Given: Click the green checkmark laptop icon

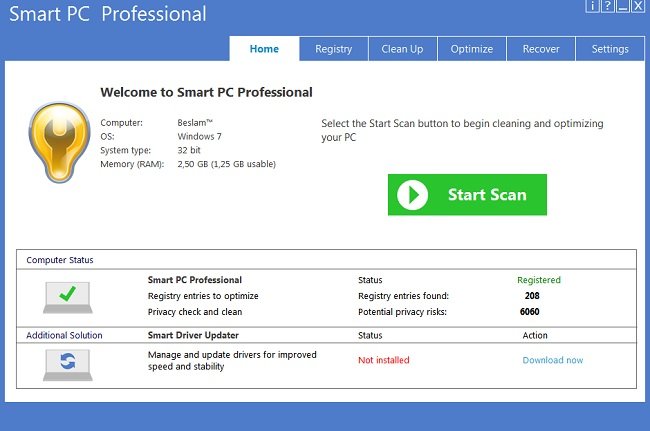Looking at the screenshot, I should coord(68,298).
